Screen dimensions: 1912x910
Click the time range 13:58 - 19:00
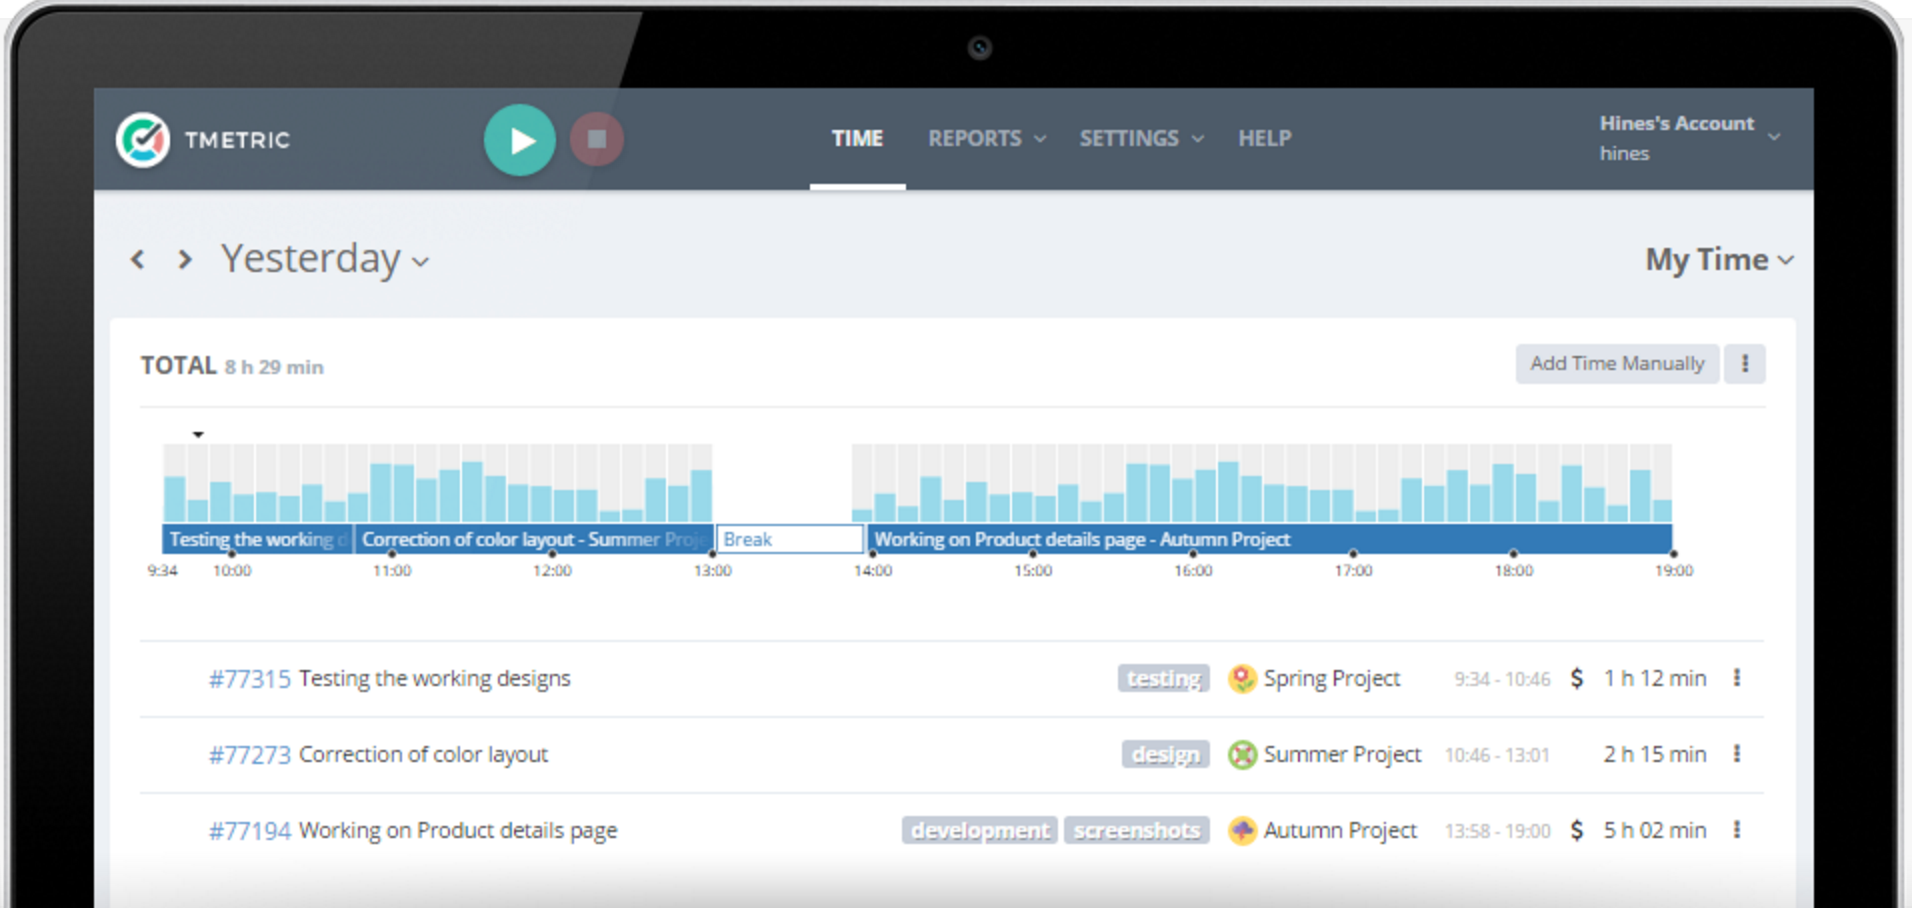click(x=1497, y=831)
